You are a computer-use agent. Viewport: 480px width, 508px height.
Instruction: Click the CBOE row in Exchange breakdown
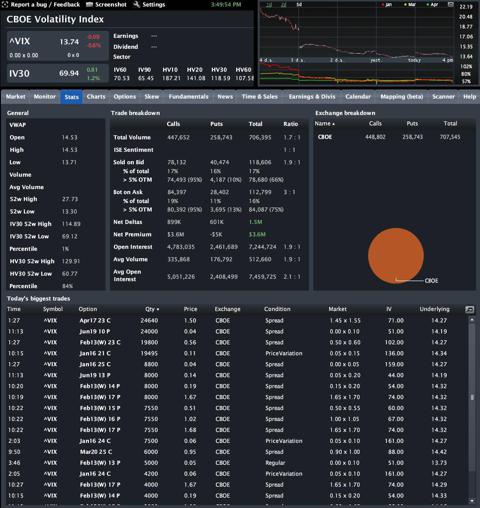click(x=394, y=137)
